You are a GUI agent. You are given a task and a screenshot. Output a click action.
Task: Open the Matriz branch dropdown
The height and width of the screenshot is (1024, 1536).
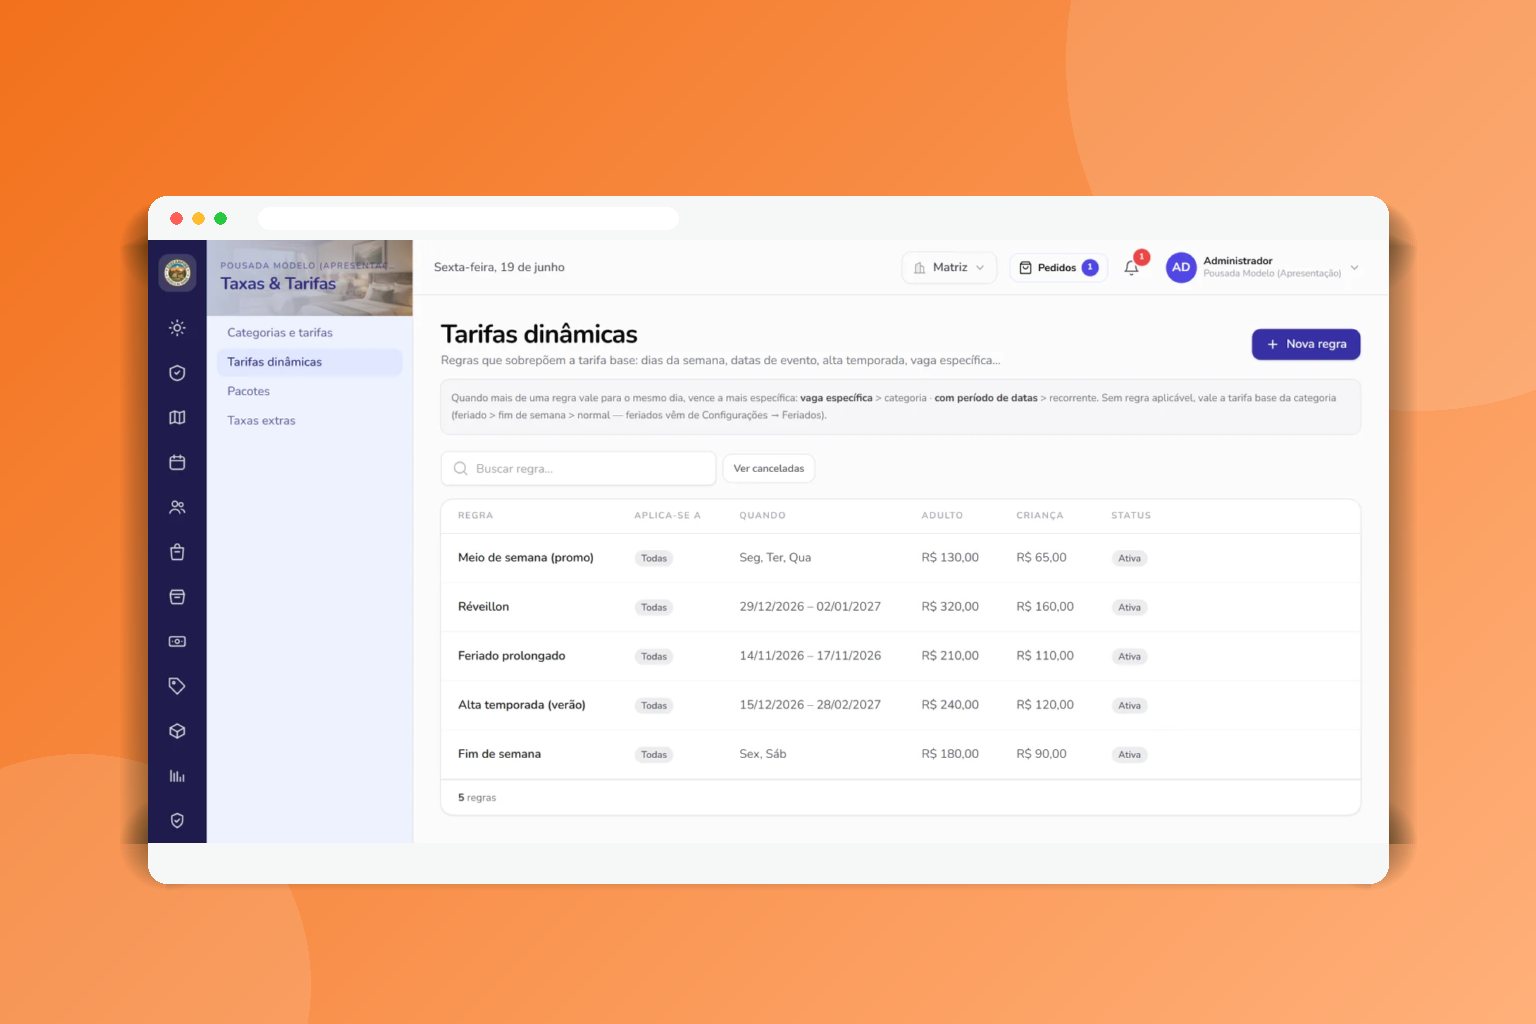[x=949, y=268]
